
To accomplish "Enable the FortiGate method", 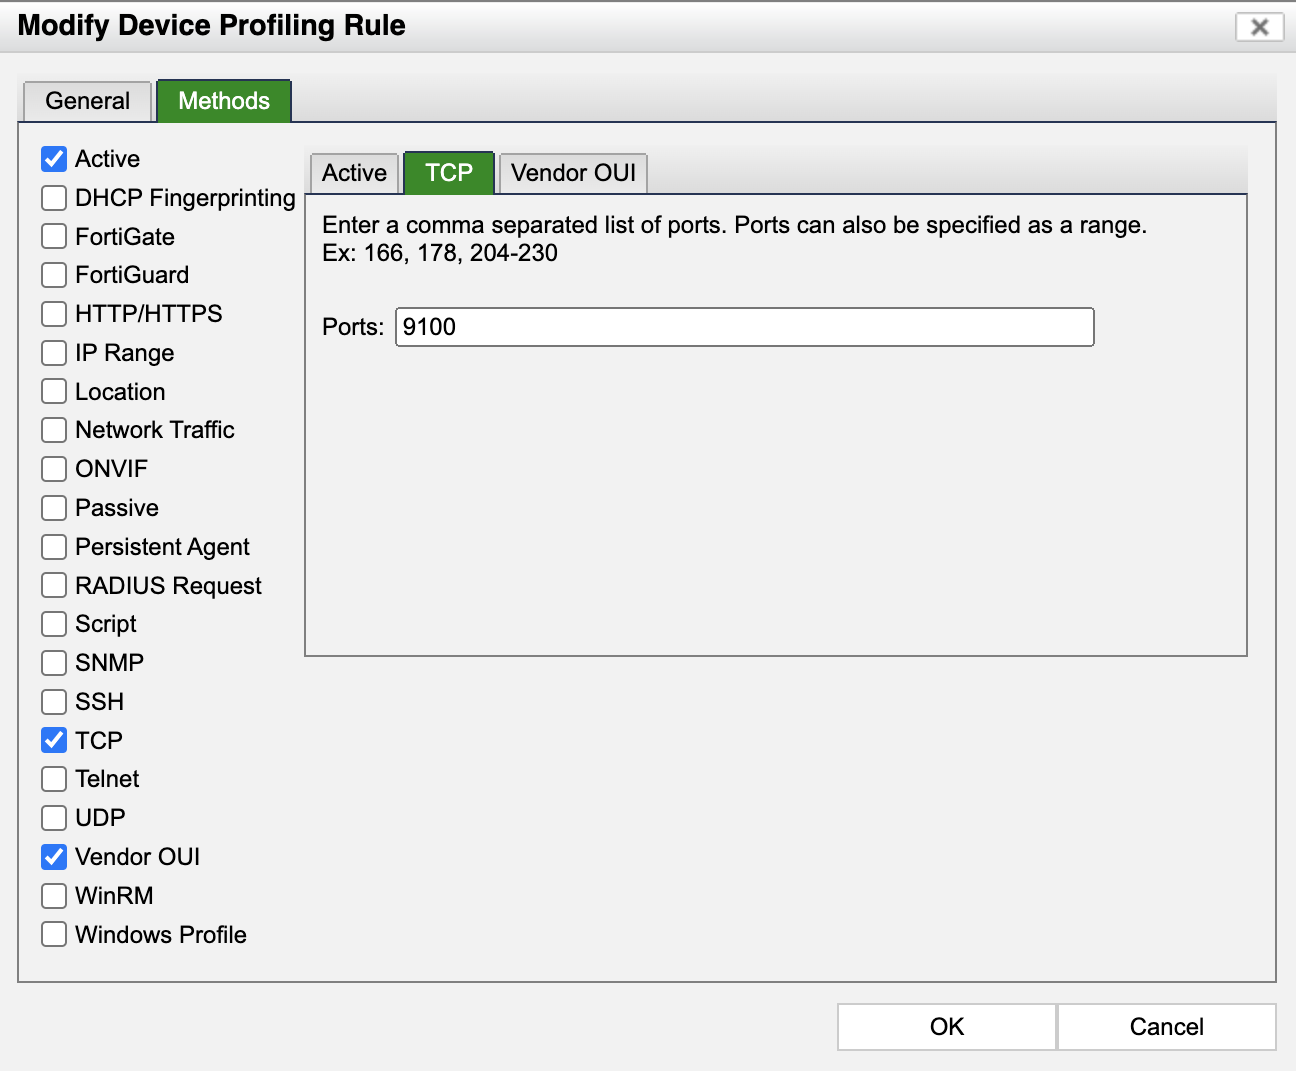I will click(54, 236).
